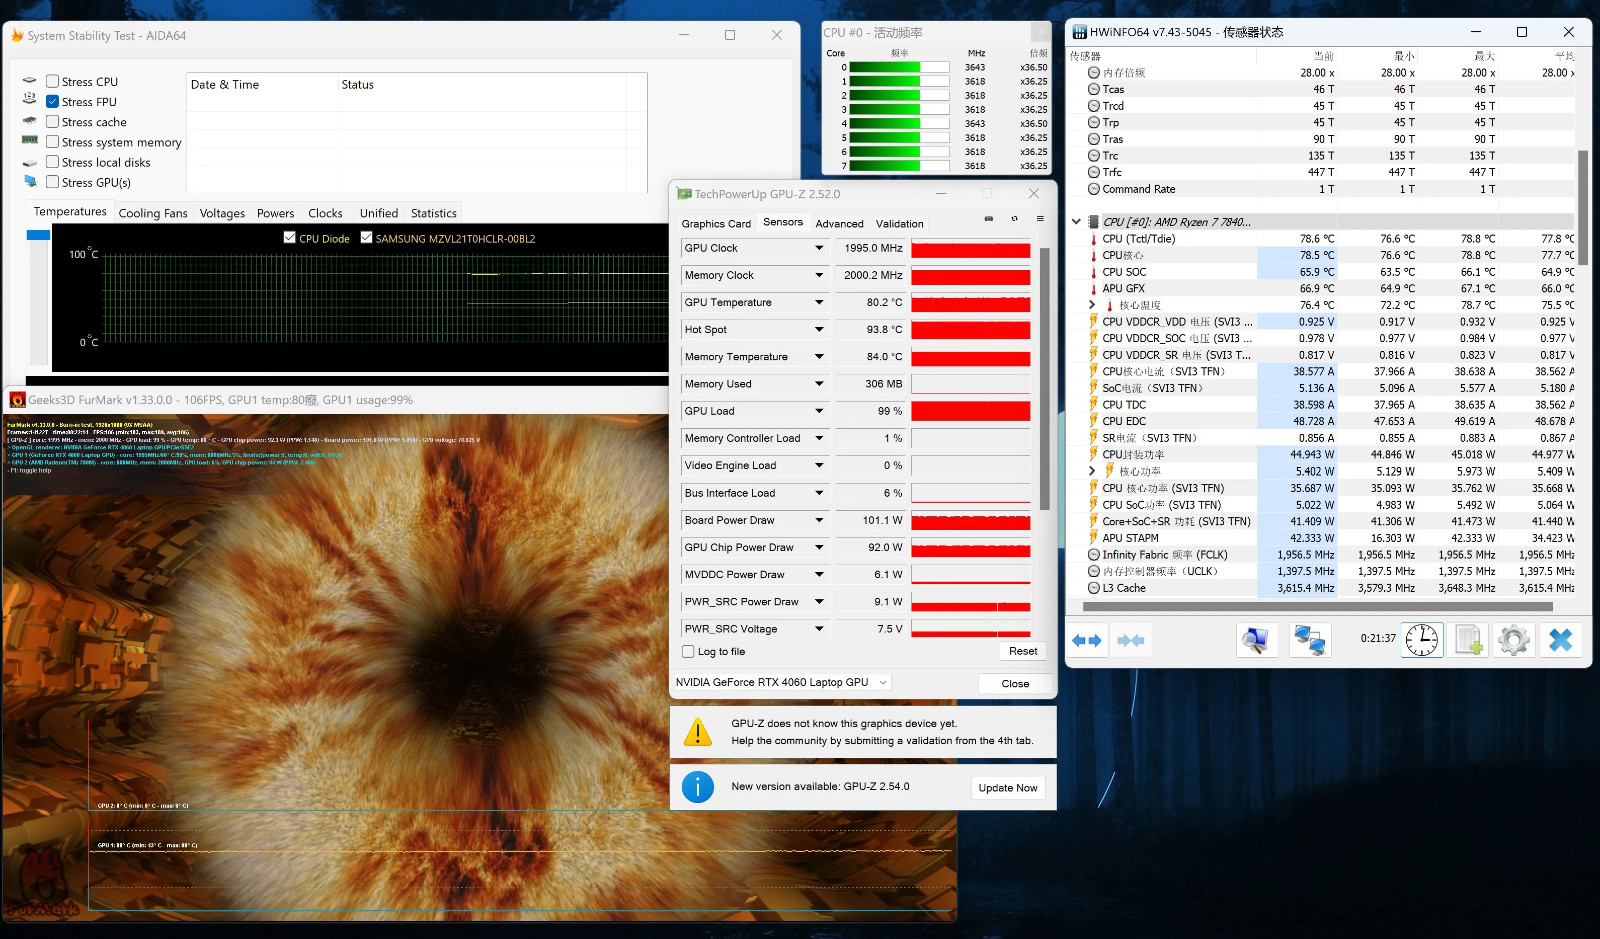Click the HWiNFO expand columns arrows icon
The image size is (1600, 939).
(x=1086, y=640)
